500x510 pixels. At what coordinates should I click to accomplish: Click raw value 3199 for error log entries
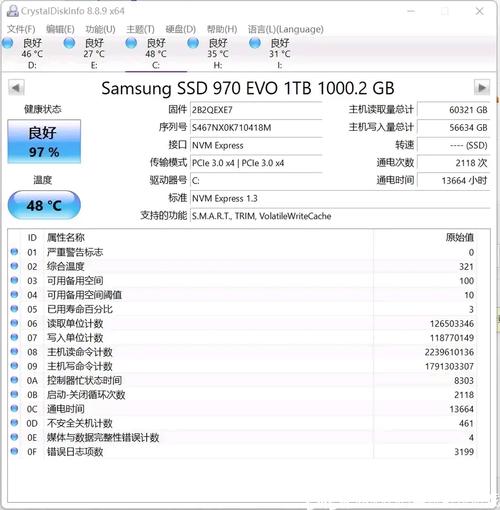coord(464,452)
